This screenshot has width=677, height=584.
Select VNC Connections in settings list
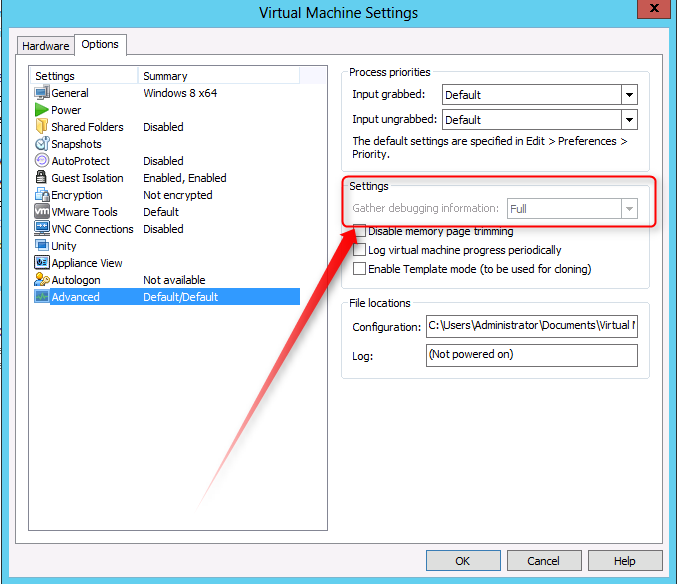click(x=92, y=229)
